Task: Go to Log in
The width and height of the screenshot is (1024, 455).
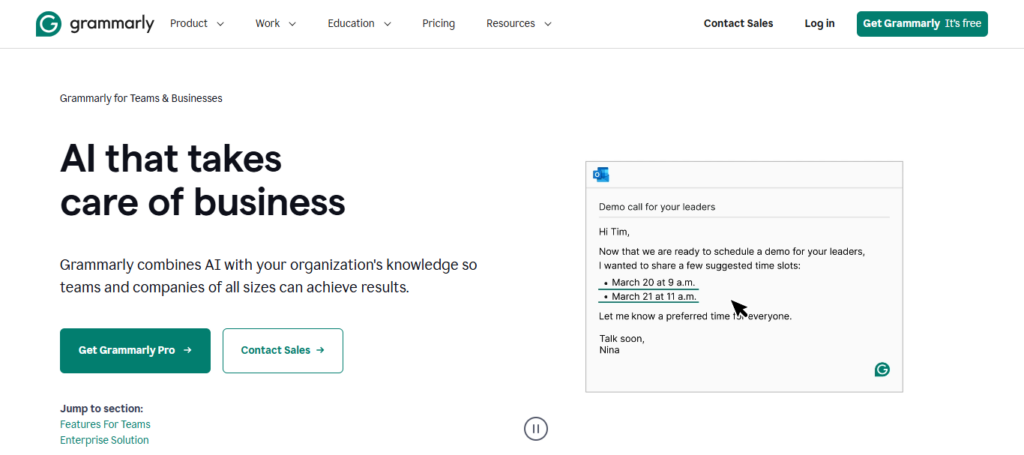Action: tap(820, 24)
